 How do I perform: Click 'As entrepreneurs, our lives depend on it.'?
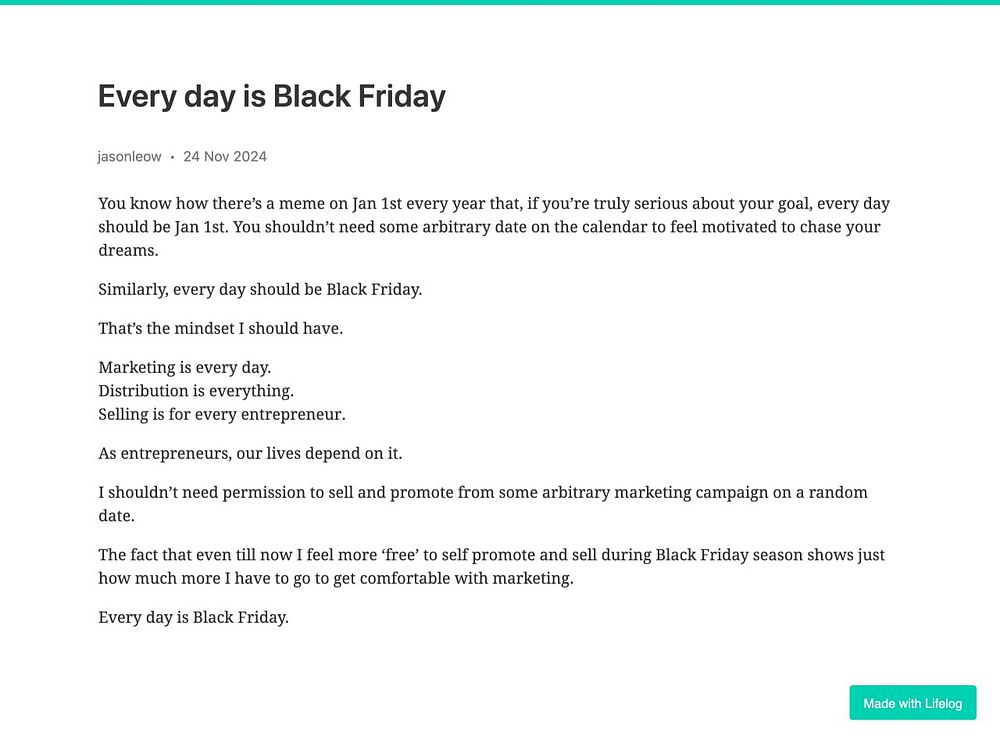[x=250, y=453]
